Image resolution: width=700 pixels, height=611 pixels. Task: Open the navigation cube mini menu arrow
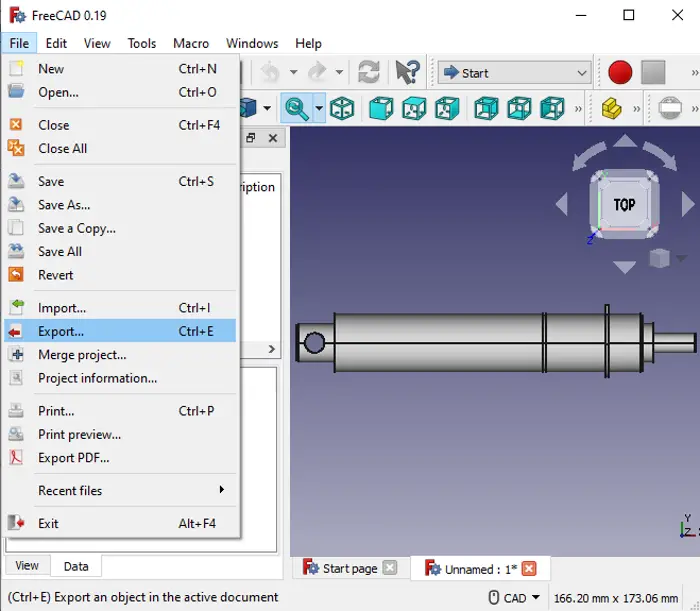point(682,258)
